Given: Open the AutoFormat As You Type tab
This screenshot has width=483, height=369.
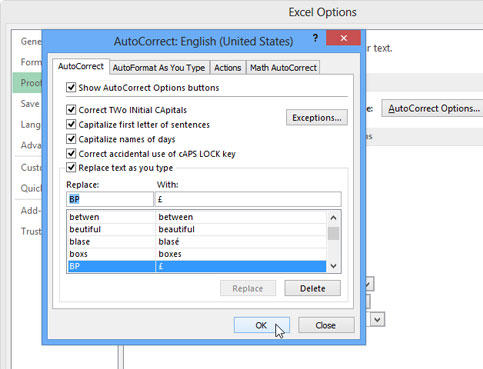Looking at the screenshot, I should click(159, 68).
